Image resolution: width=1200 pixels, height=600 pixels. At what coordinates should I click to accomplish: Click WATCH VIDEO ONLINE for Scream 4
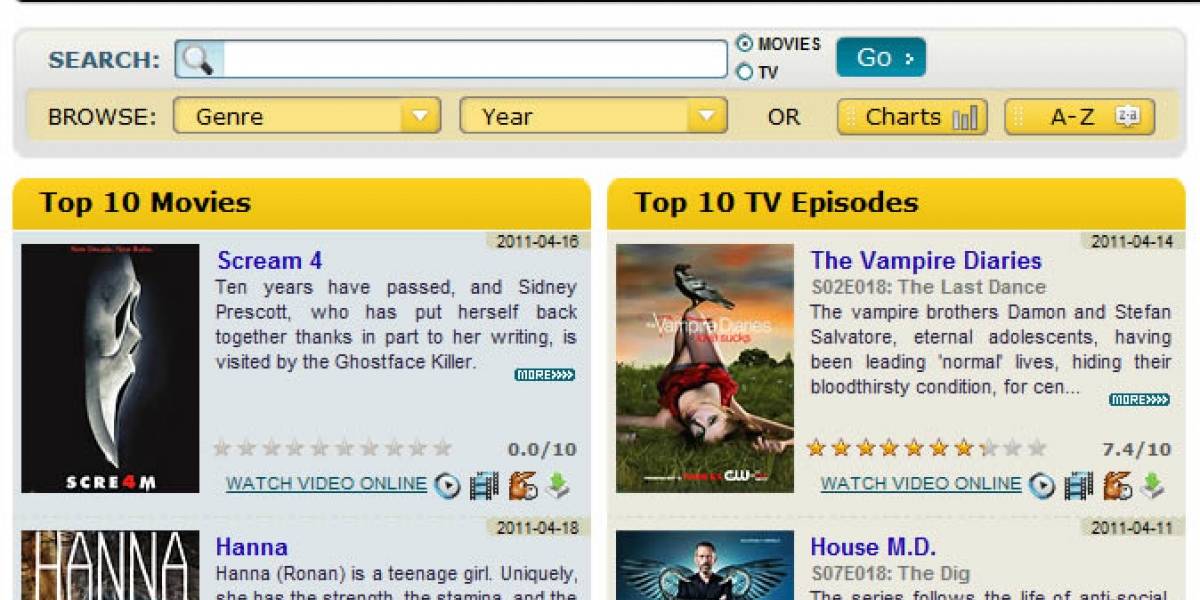(x=326, y=484)
